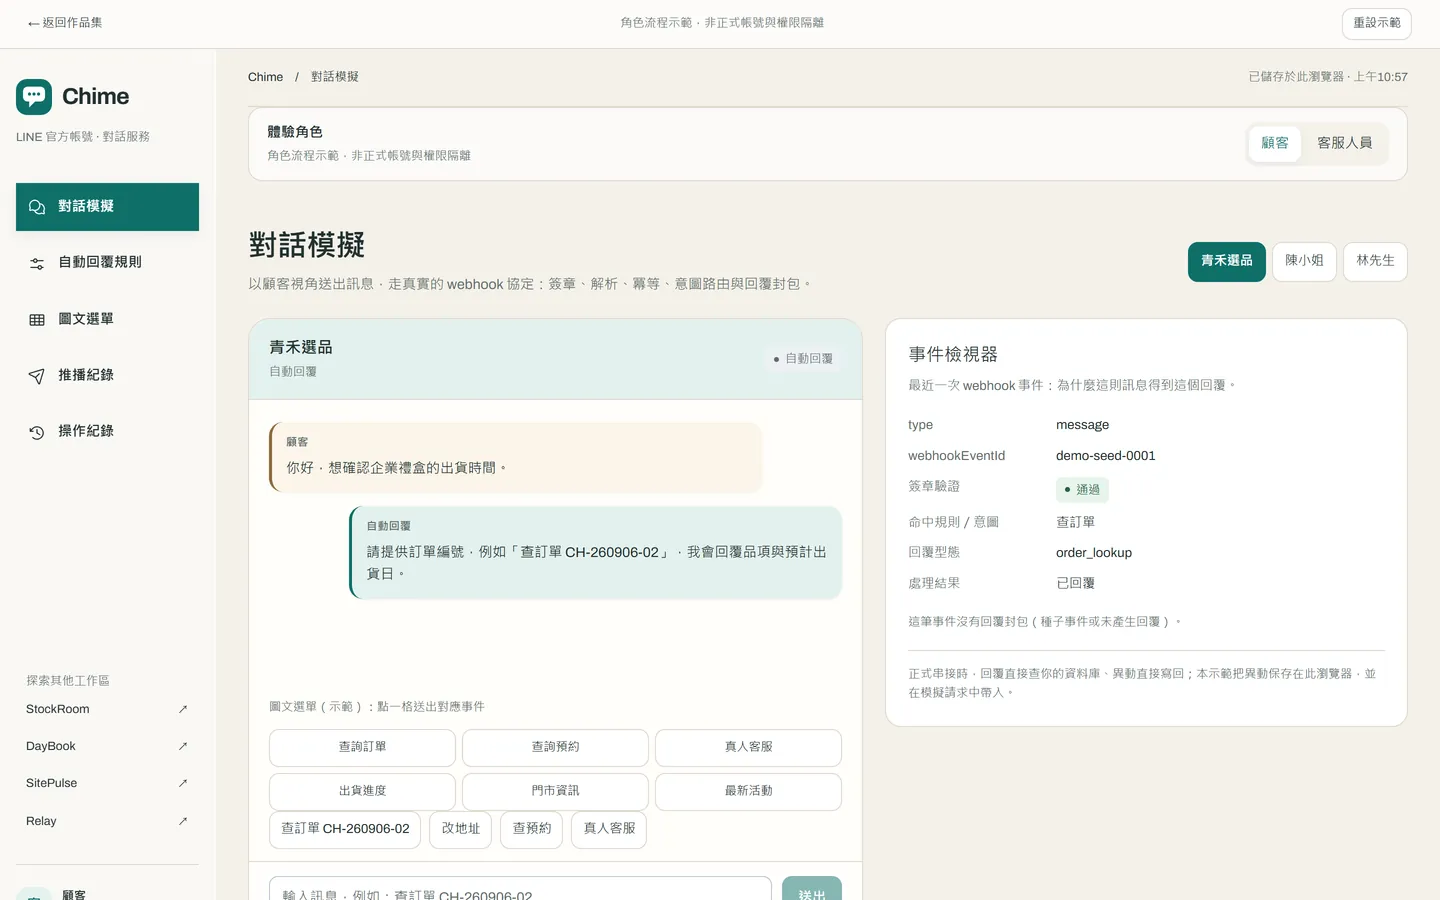This screenshot has height=900, width=1440.
Task: Click the 真人客服 rich menu cell
Action: [748, 748]
